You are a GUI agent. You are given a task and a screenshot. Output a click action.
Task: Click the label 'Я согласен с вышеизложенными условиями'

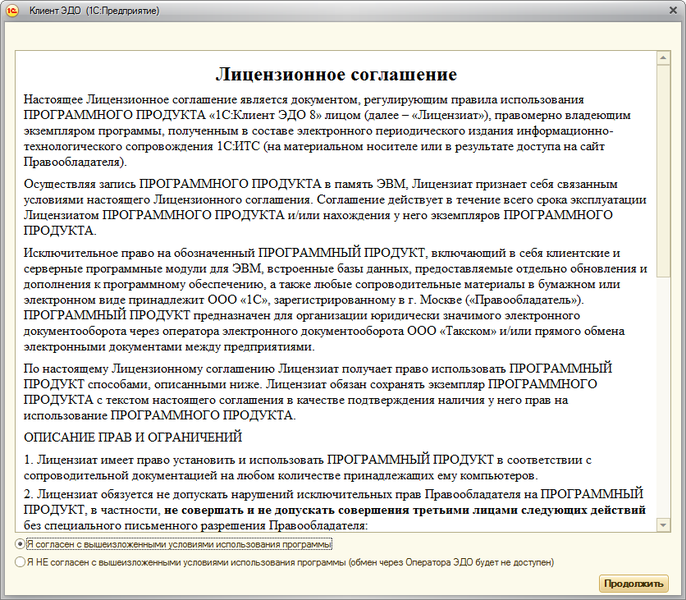pyautogui.click(x=179, y=544)
